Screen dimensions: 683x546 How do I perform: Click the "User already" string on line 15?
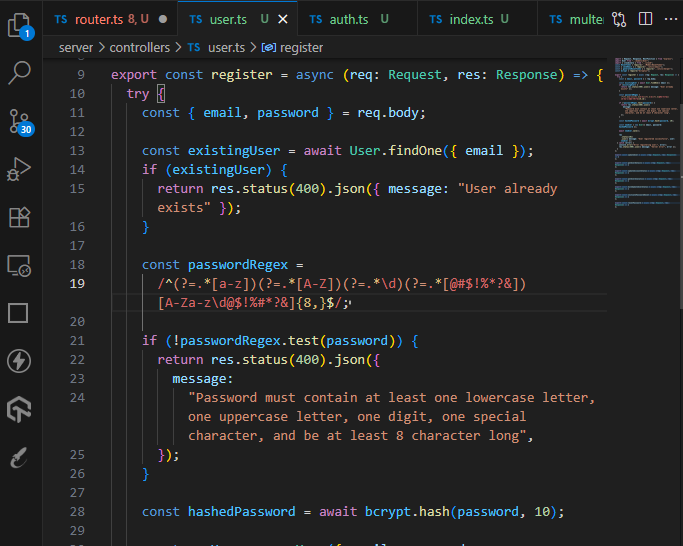[507, 189]
